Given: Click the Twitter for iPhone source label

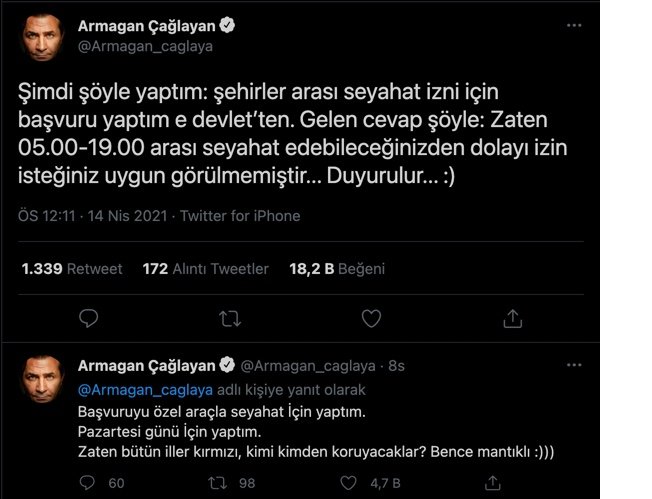Looking at the screenshot, I should tap(240, 216).
